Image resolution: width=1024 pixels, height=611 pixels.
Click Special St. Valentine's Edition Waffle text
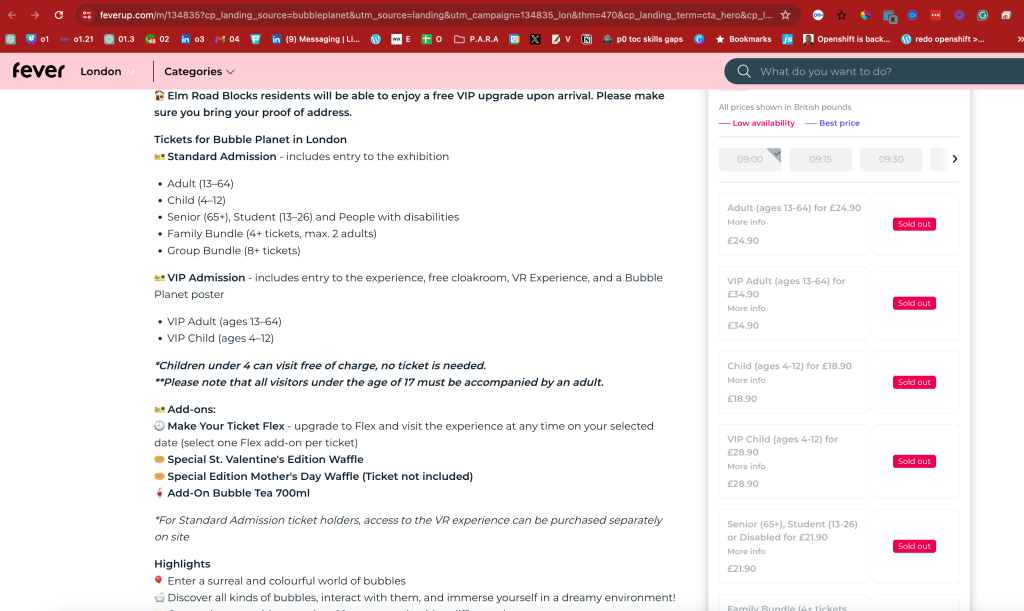(x=265, y=460)
